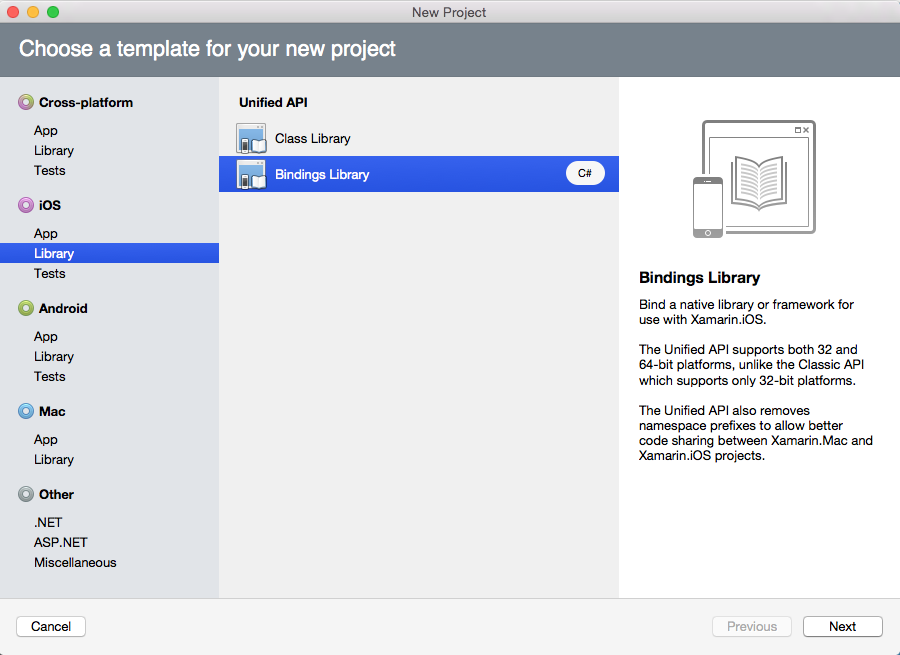Click the Cancel button
Image resolution: width=900 pixels, height=655 pixels.
(x=51, y=626)
